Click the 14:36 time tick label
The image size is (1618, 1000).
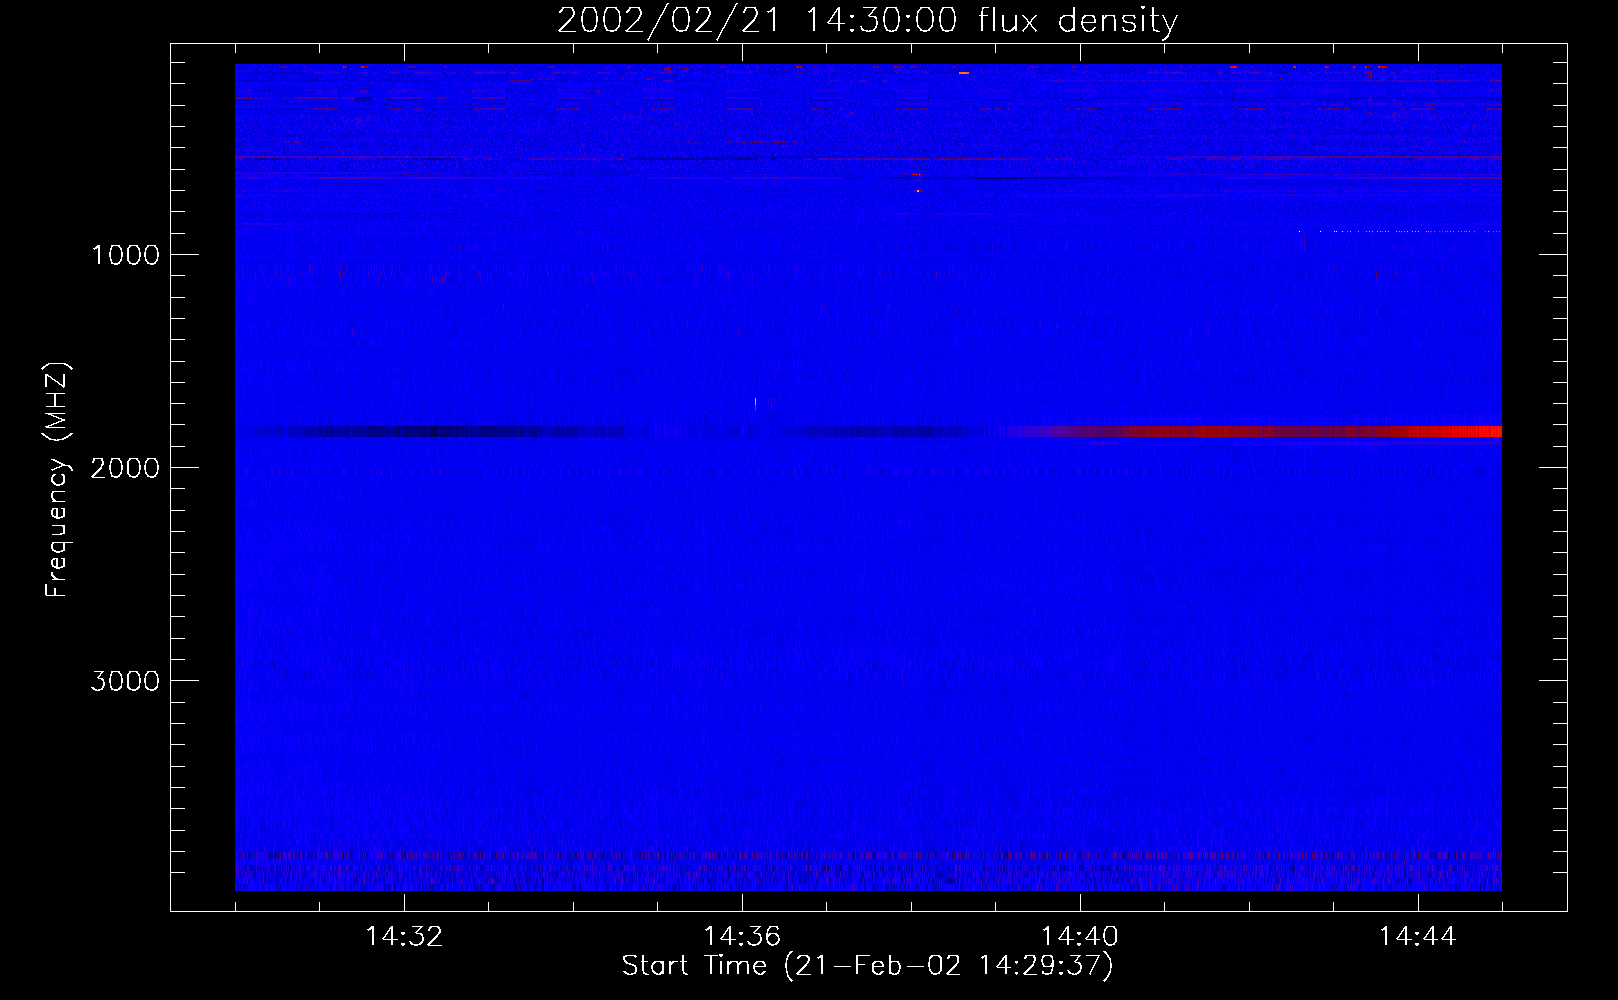click(742, 937)
